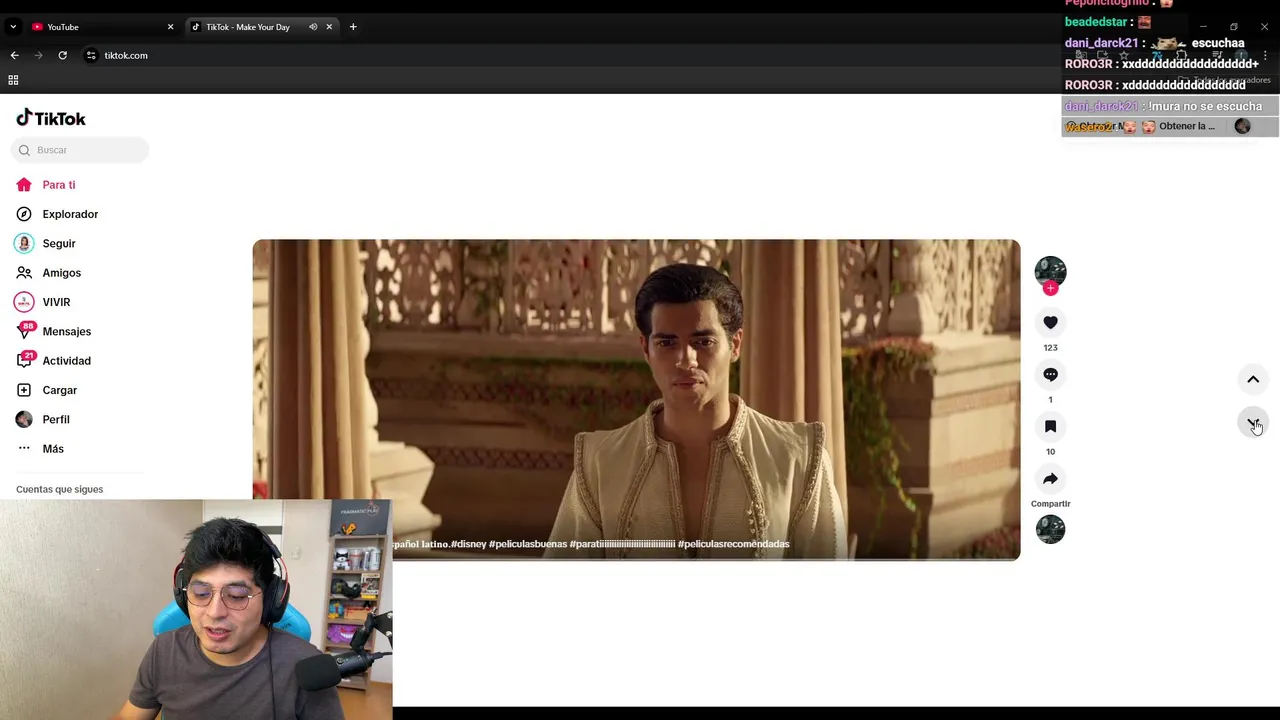The image size is (1280, 720).
Task: Like the video with heart icon
Action: pos(1050,322)
